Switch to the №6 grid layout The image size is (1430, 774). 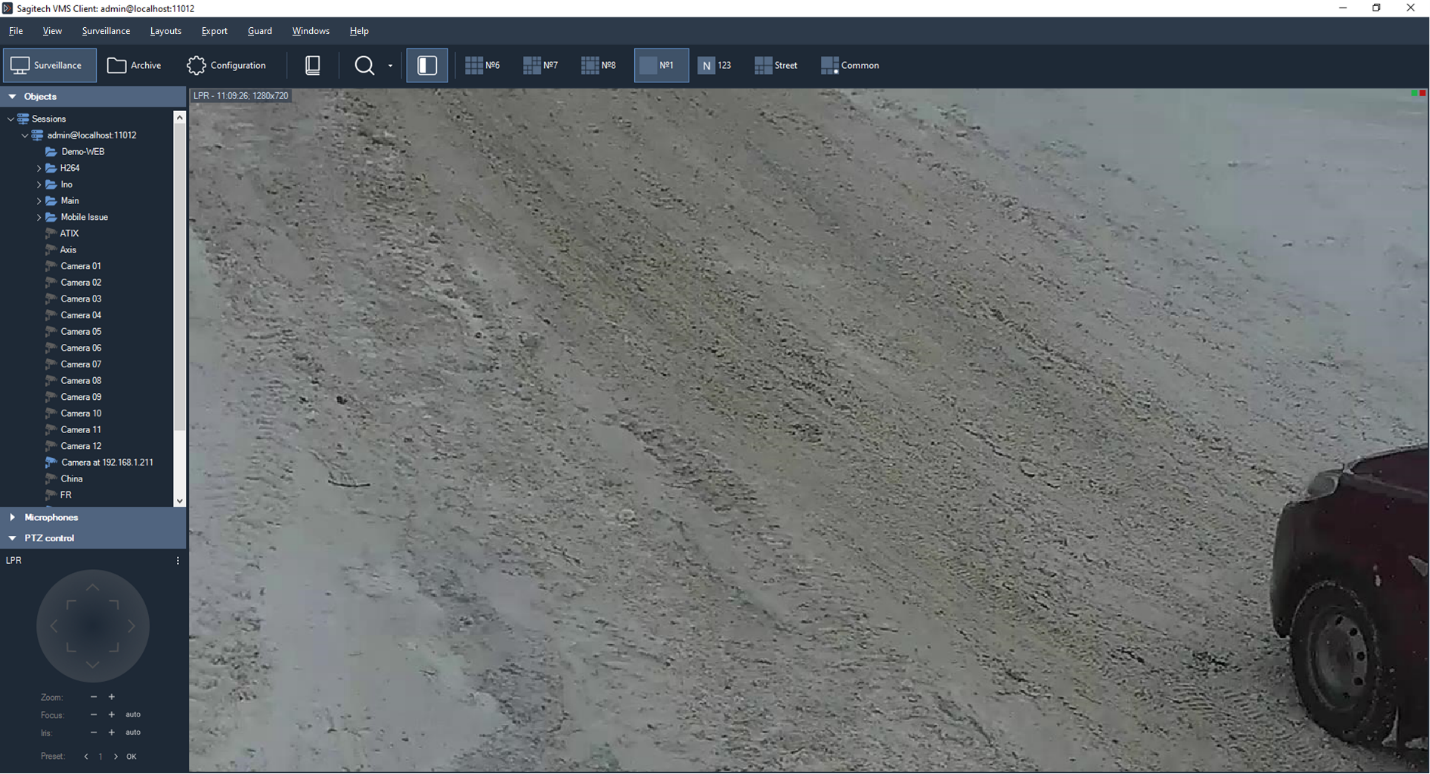(x=482, y=65)
